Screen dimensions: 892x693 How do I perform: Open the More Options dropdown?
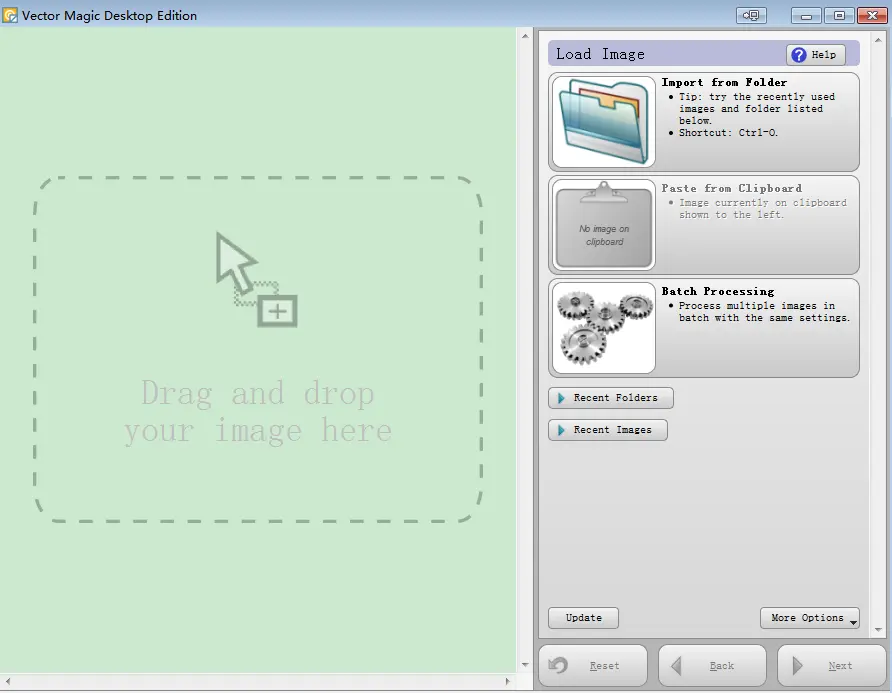[x=810, y=618]
